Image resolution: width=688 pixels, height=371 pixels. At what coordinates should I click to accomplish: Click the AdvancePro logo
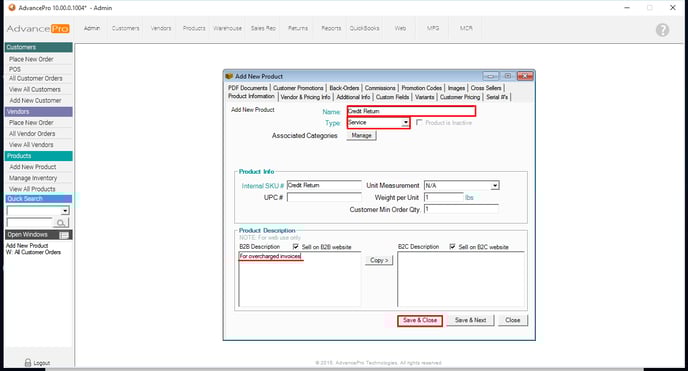[38, 29]
